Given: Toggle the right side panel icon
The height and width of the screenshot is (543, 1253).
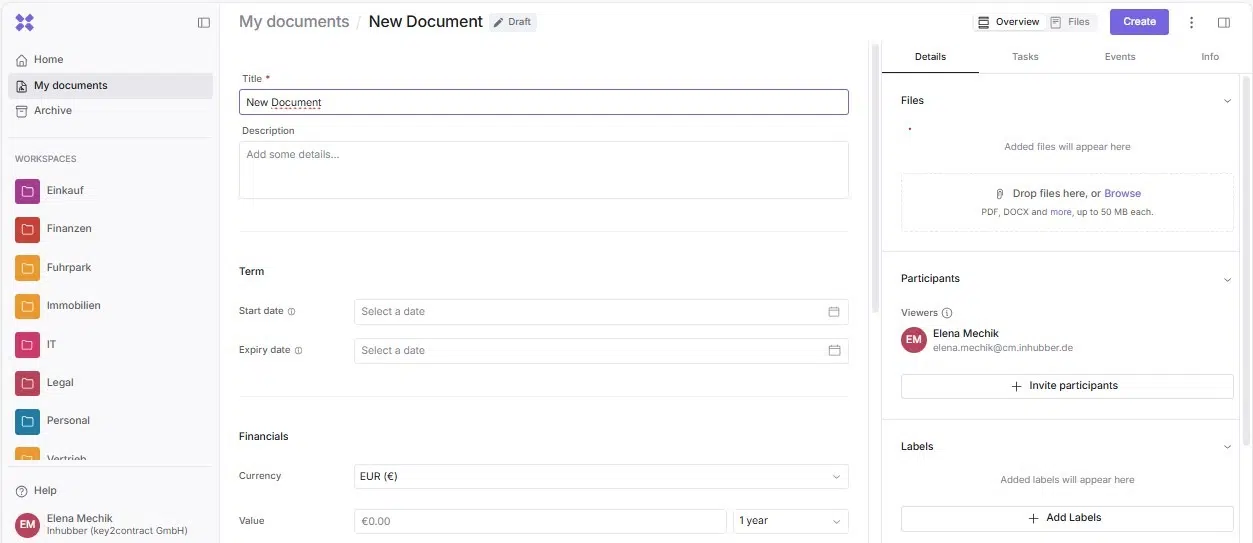Looking at the screenshot, I should 1224,23.
